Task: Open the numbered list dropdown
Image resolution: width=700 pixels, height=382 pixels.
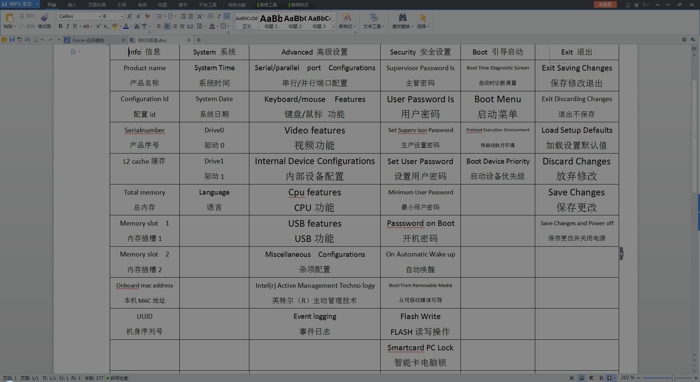Action: click(x=175, y=16)
